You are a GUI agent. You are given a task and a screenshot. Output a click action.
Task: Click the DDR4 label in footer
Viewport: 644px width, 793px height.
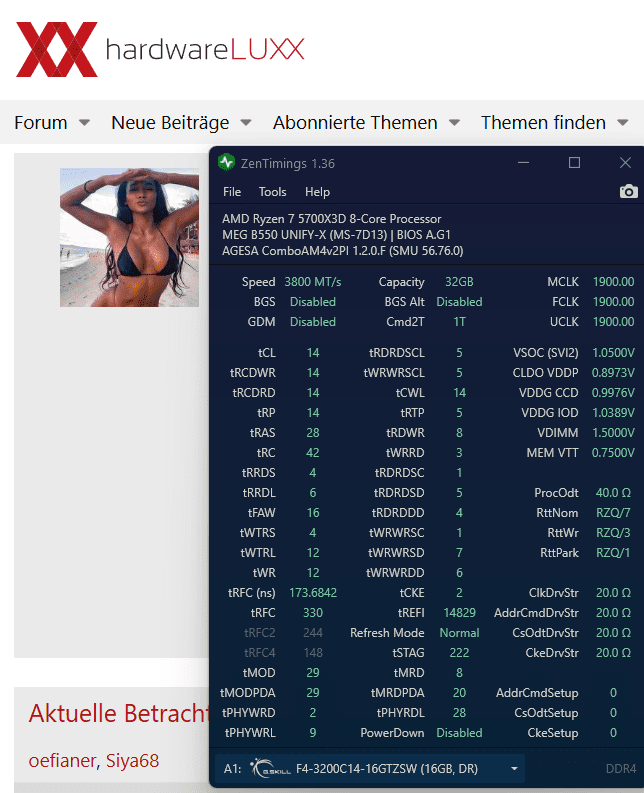pyautogui.click(x=621, y=769)
